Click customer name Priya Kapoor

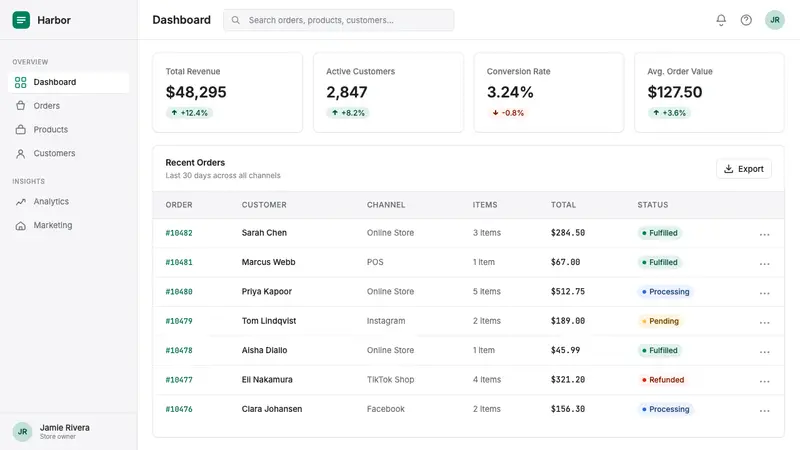(267, 291)
